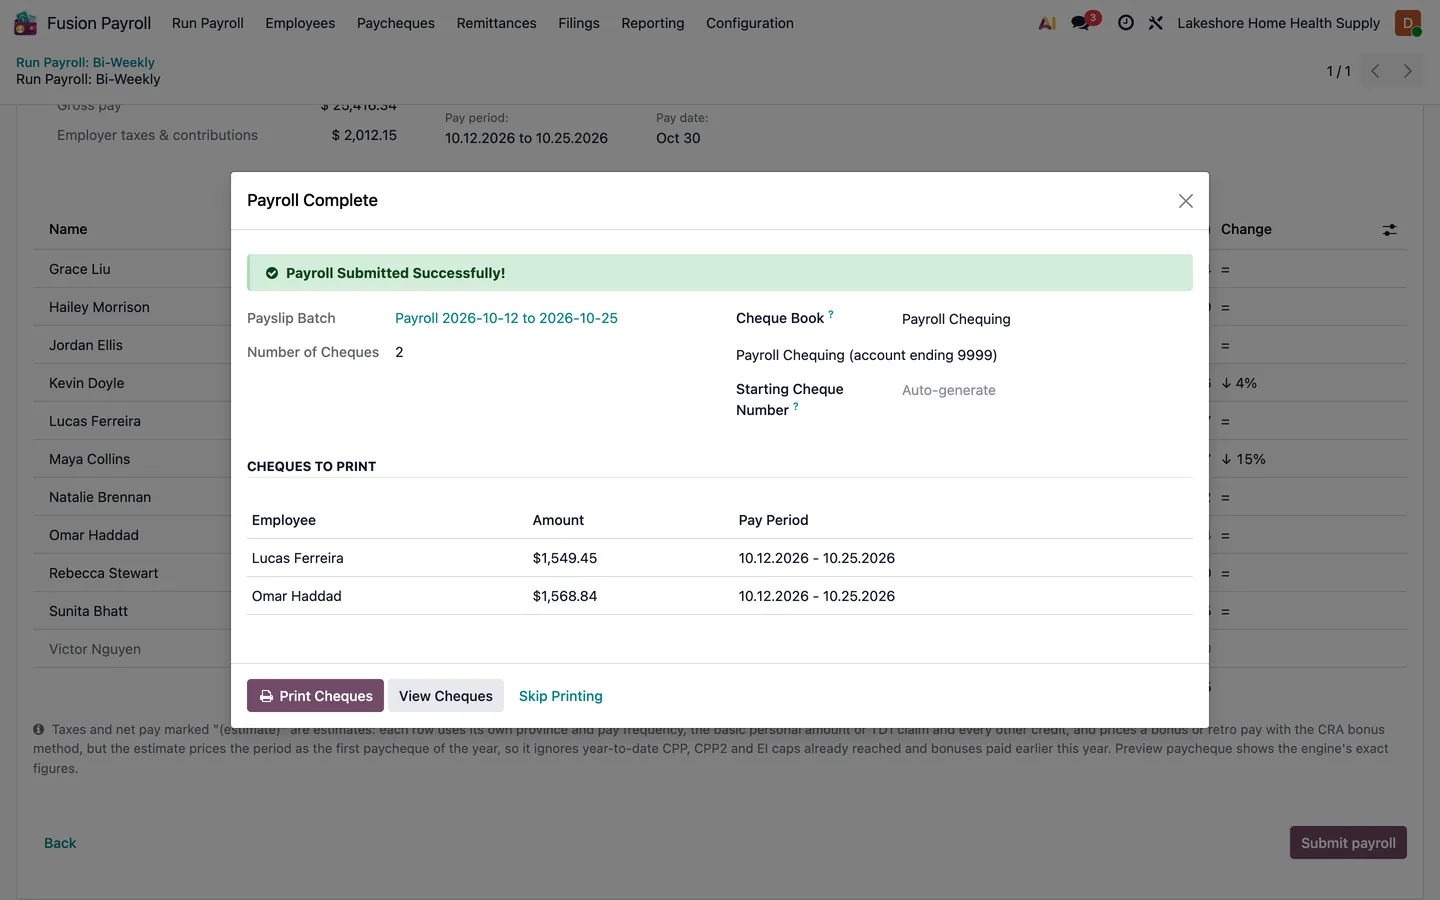Click the Run Payroll: Bi-Weekly breadcrumb link
1440x900 pixels.
[x=85, y=62]
